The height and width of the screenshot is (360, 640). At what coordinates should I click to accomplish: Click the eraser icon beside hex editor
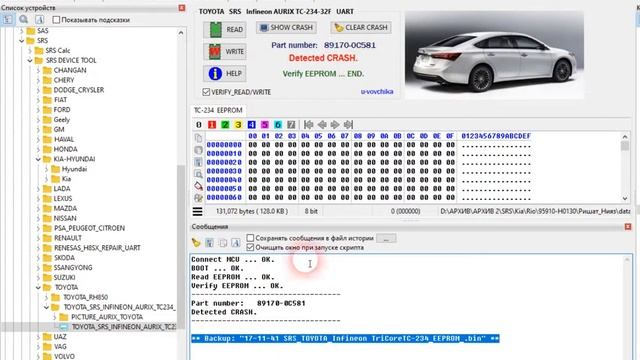coord(198,186)
